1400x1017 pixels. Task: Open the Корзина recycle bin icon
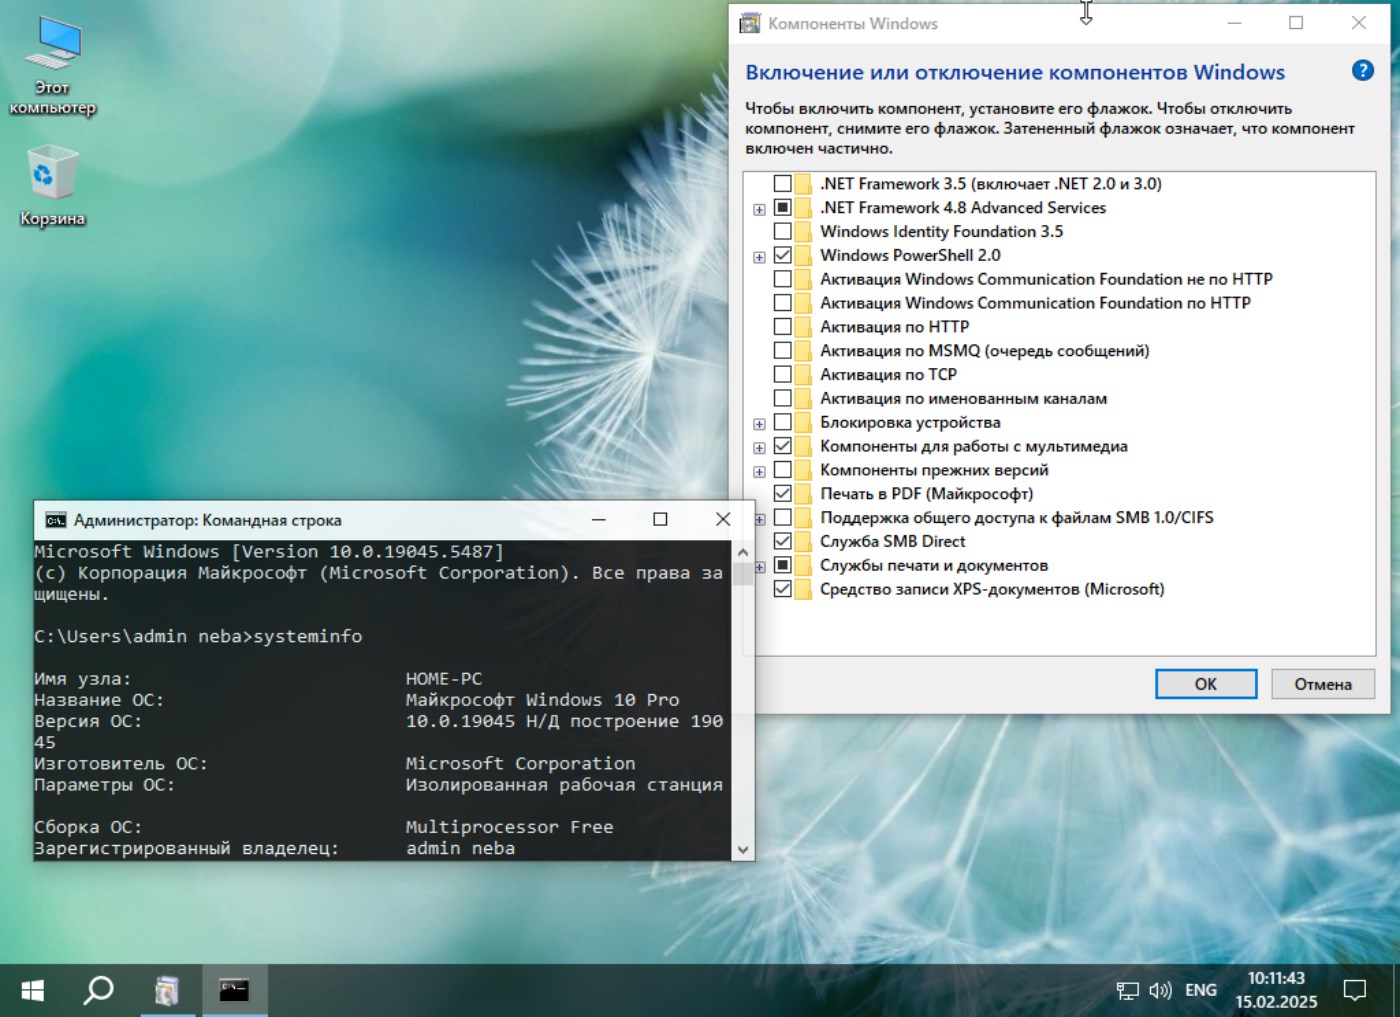[x=52, y=185]
